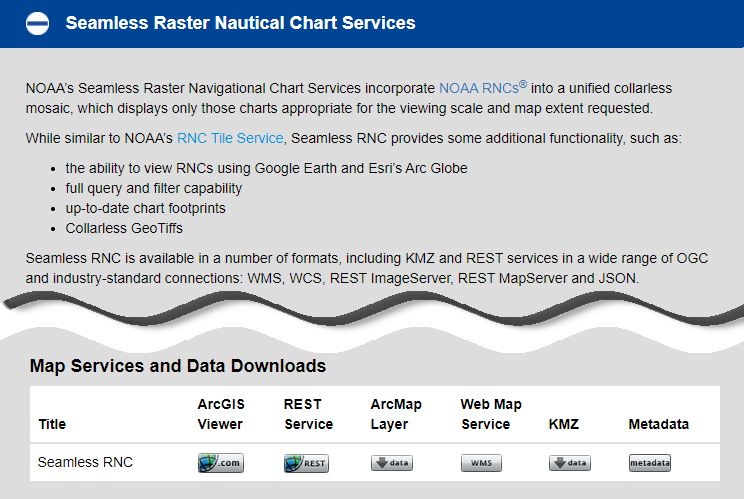Click the Seamless Raster Nautical Chart Services title

click(241, 23)
